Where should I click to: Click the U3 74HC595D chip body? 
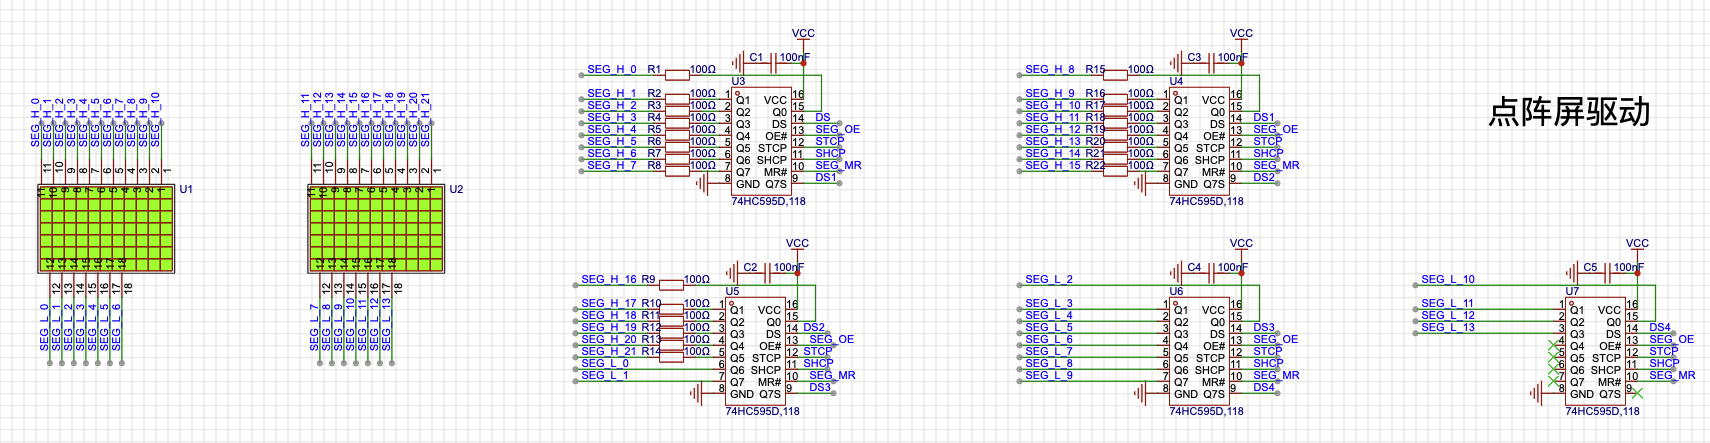tap(761, 141)
